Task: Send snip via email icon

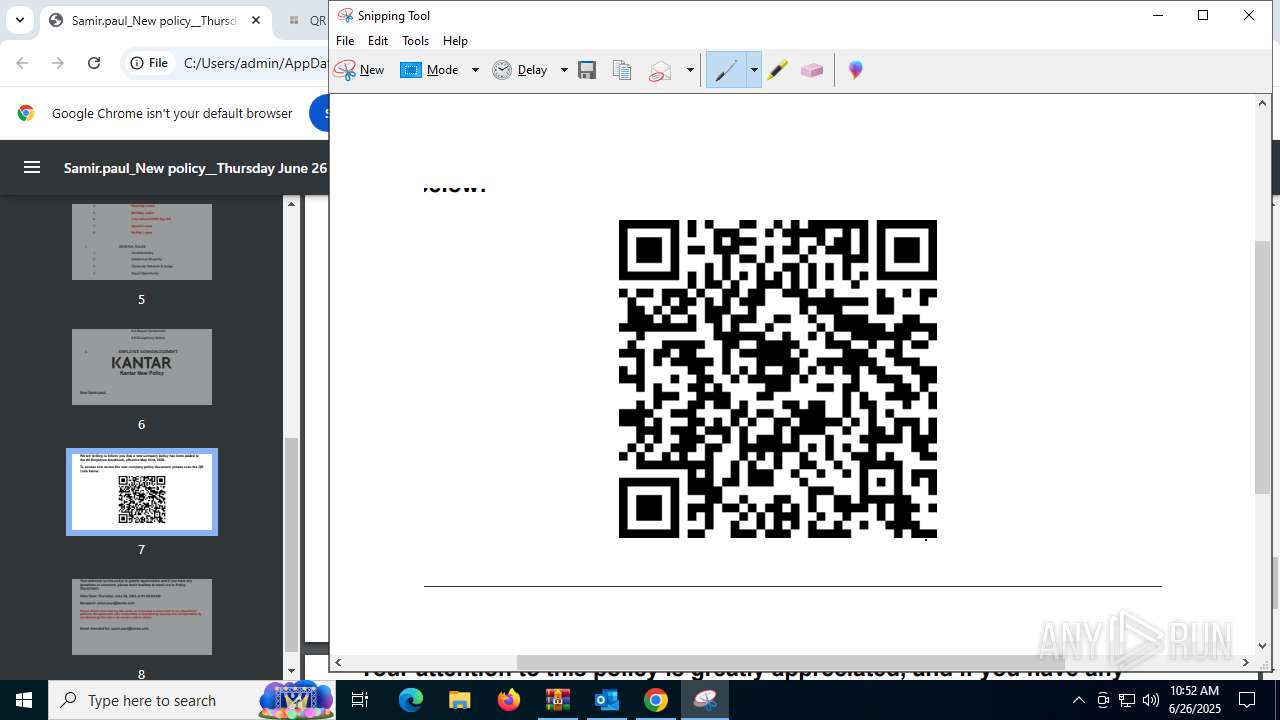Action: [660, 70]
